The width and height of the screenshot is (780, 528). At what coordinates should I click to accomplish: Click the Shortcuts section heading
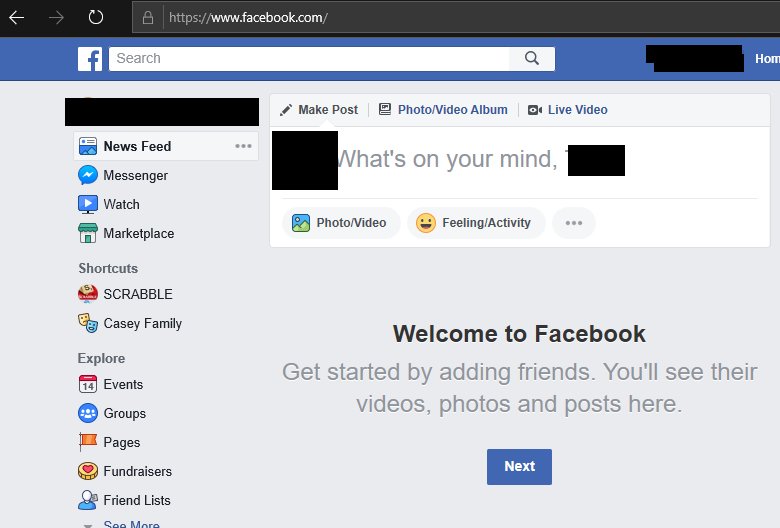tap(108, 268)
